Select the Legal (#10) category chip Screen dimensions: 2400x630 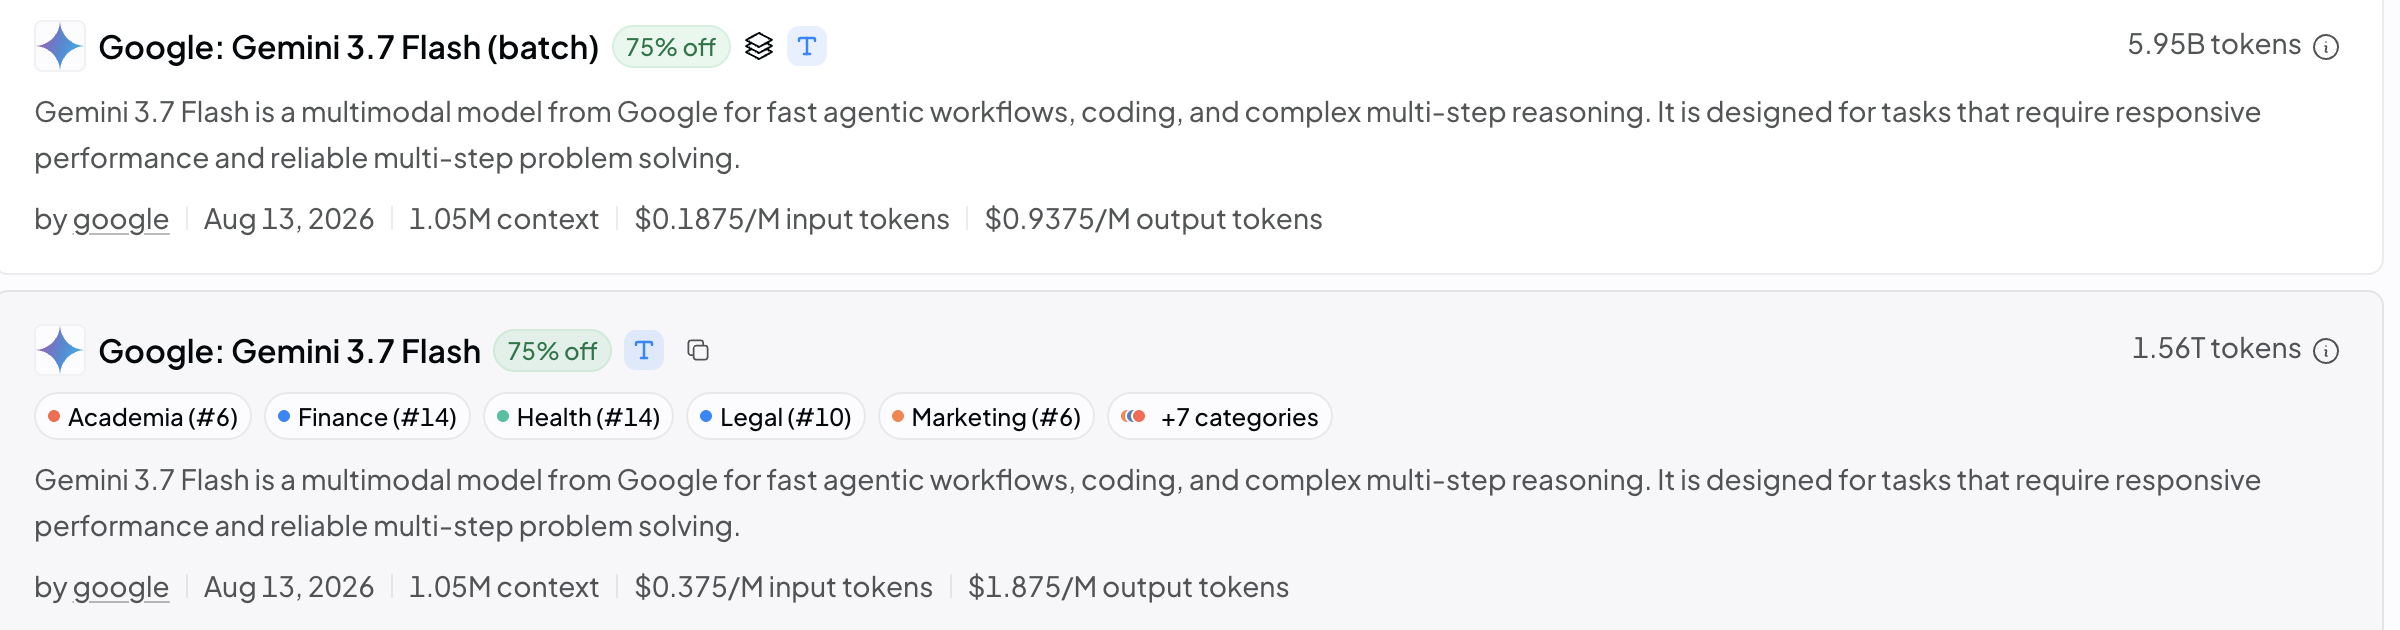tap(775, 417)
